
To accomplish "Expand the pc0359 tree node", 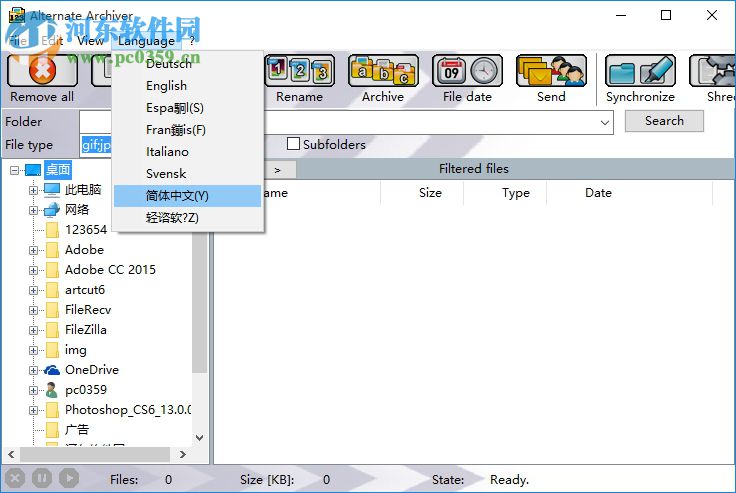I will pos(33,390).
